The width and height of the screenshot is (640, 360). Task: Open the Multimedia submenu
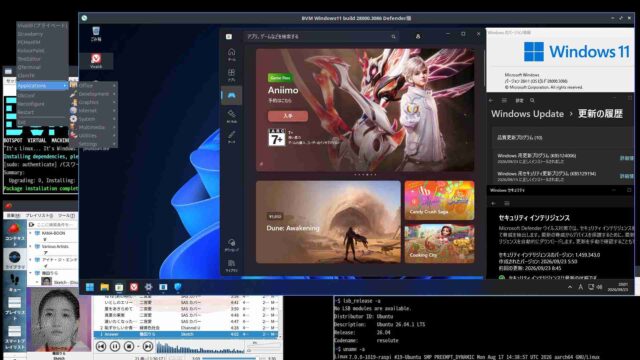coord(93,127)
